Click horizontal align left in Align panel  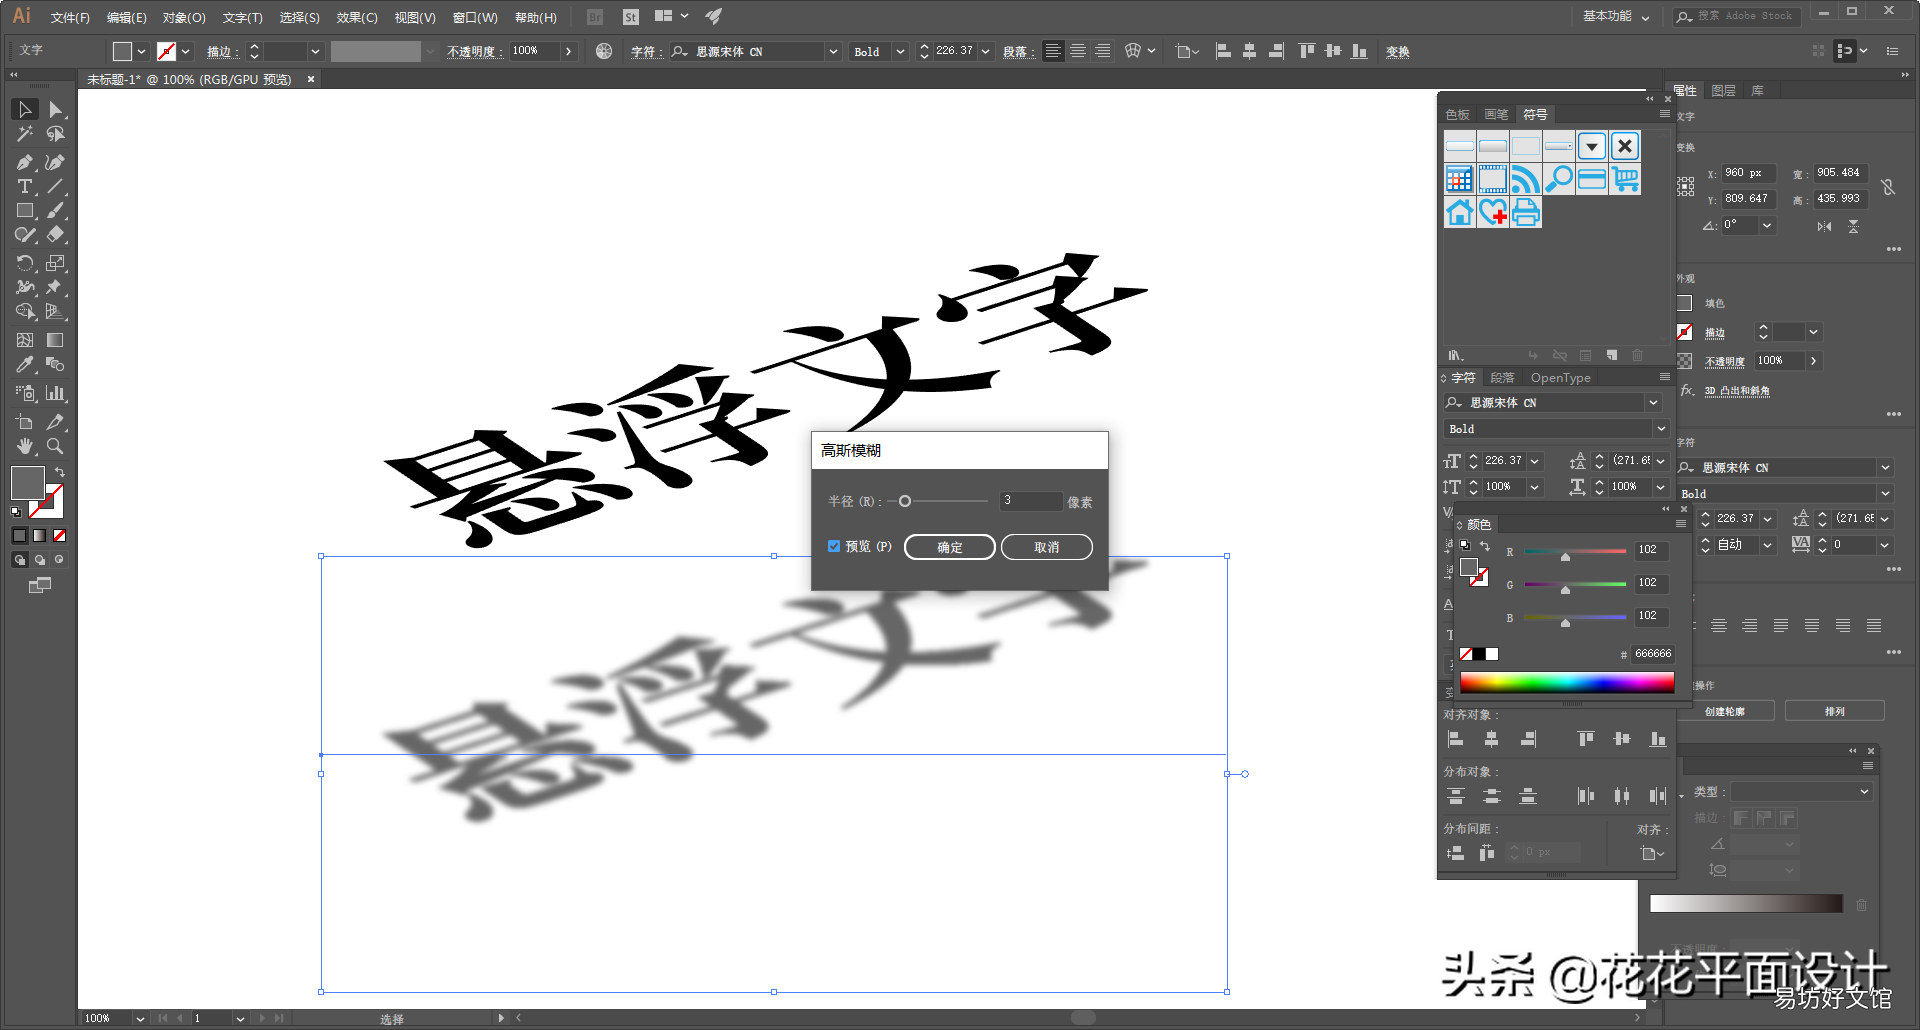(1456, 739)
